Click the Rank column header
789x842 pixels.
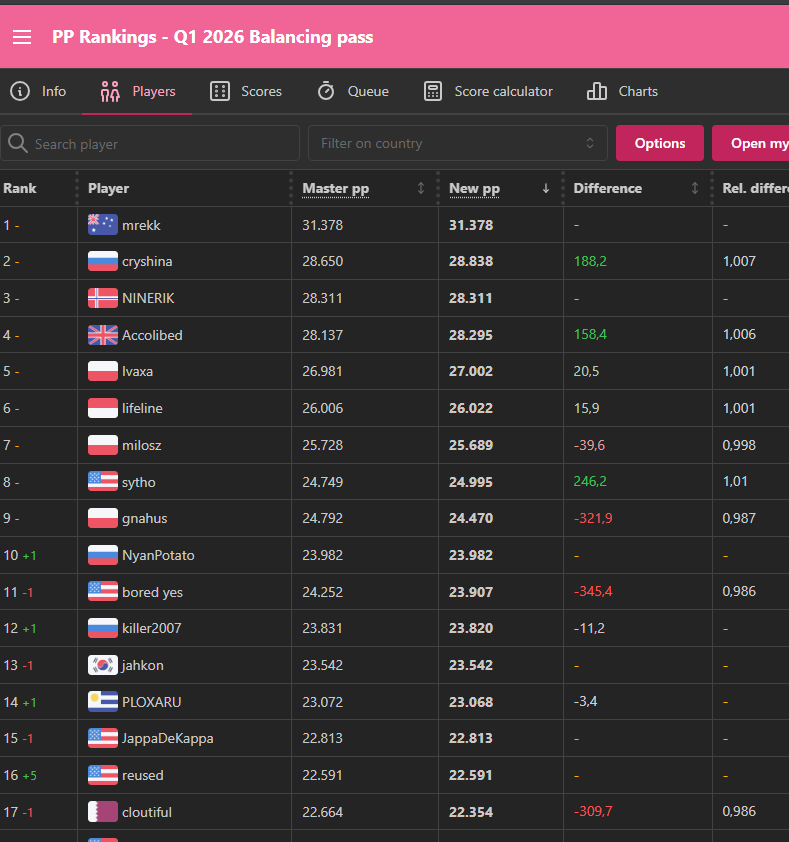(20, 188)
